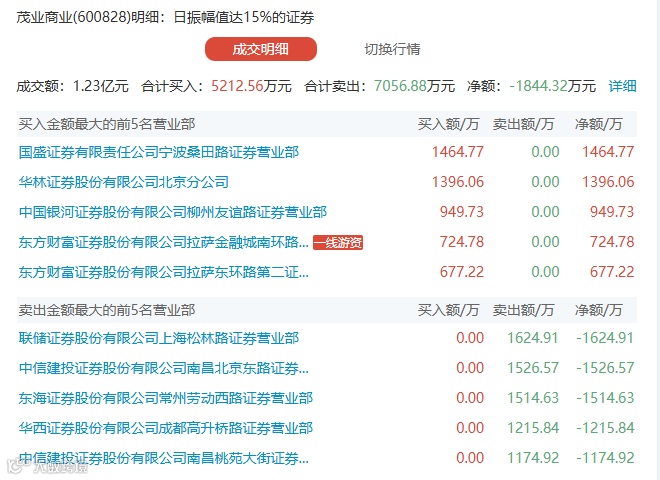Image resolution: width=660 pixels, height=480 pixels.
Task: Open 中信建投证券南昌桃苑大街 link
Action: pyautogui.click(x=164, y=458)
